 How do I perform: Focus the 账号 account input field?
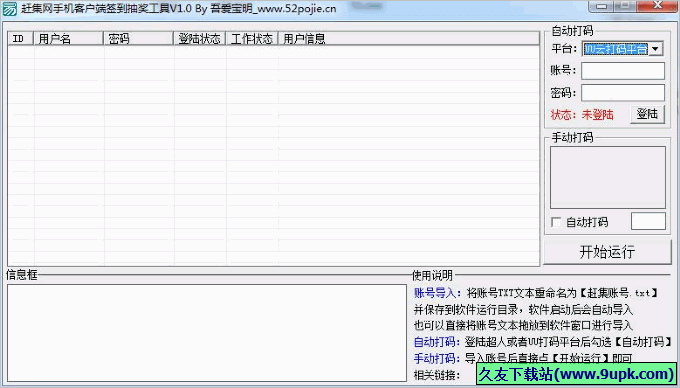623,71
